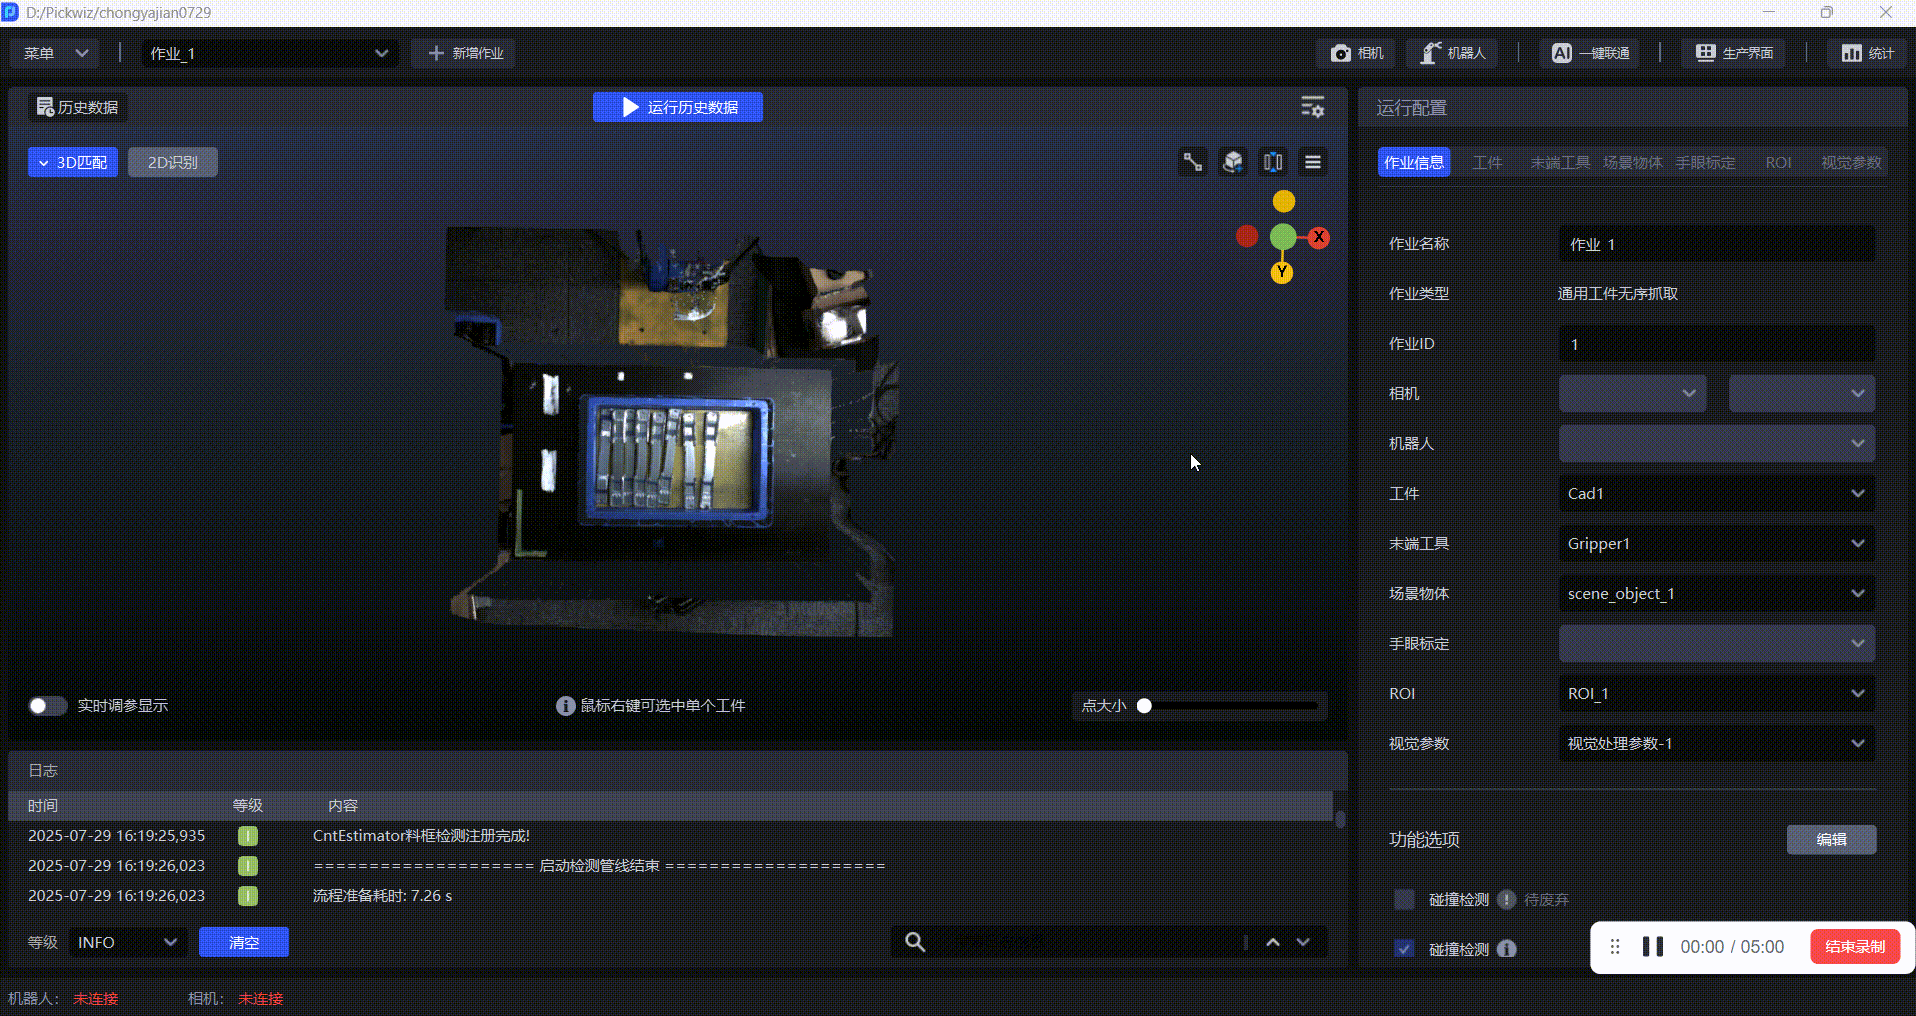Toggle the real-time parameter display switch
The height and width of the screenshot is (1016, 1916).
tap(47, 706)
